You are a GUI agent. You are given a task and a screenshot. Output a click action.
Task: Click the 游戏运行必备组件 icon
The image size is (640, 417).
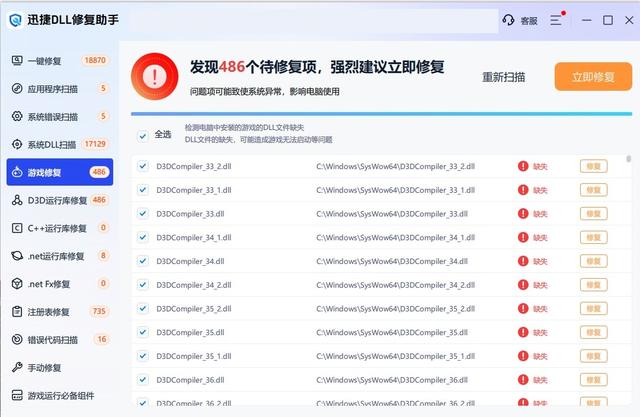[x=17, y=395]
